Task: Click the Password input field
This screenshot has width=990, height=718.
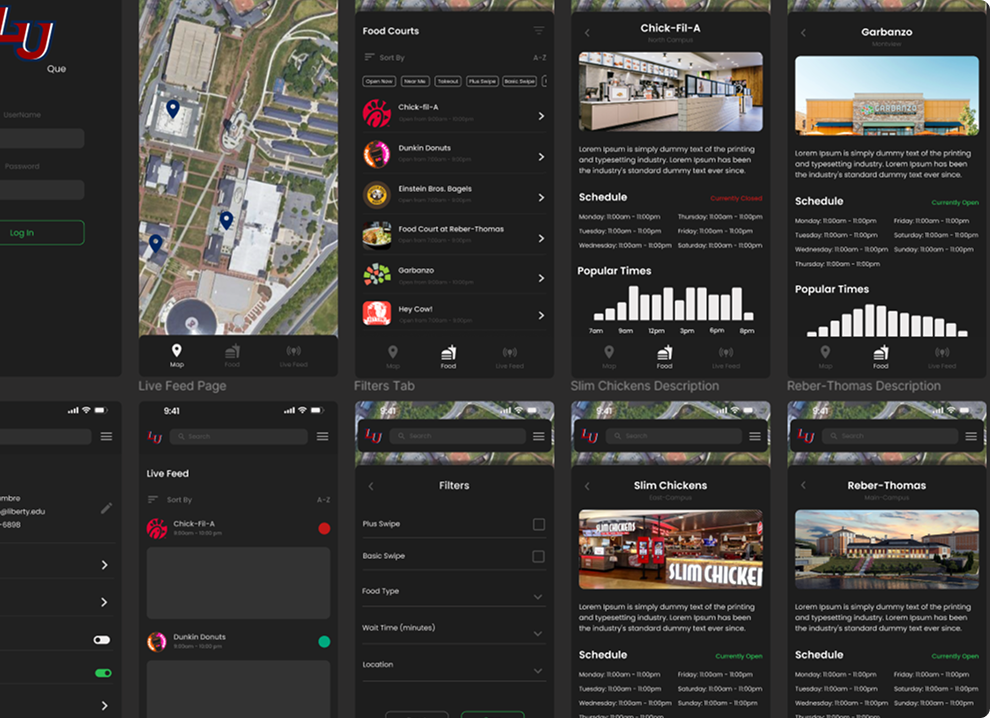Action: 42,189
